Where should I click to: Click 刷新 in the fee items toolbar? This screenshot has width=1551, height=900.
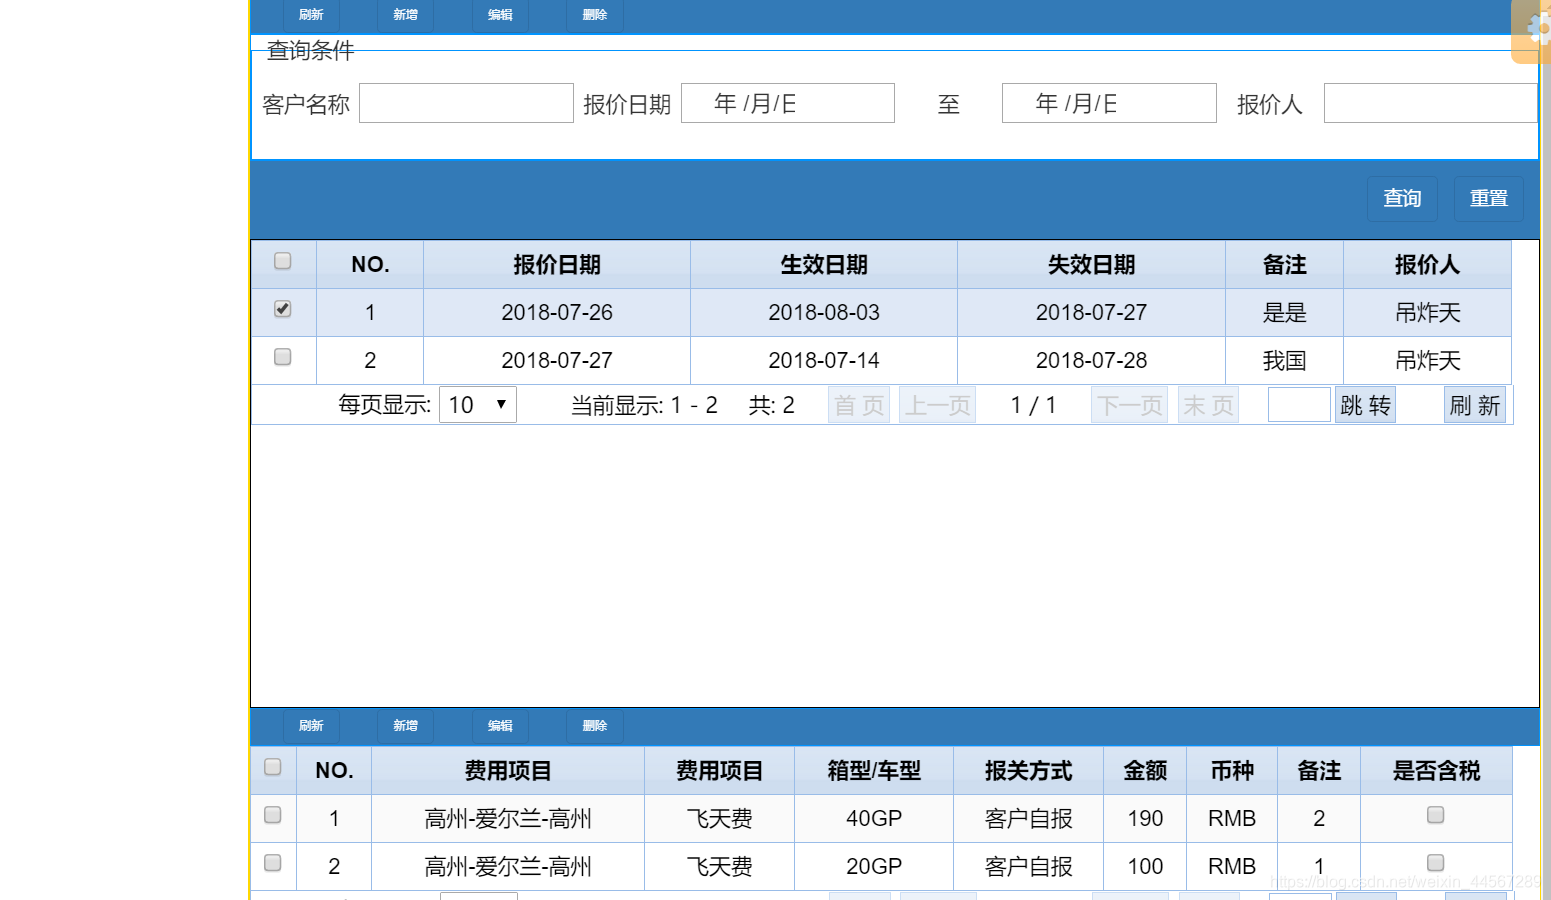tap(311, 726)
